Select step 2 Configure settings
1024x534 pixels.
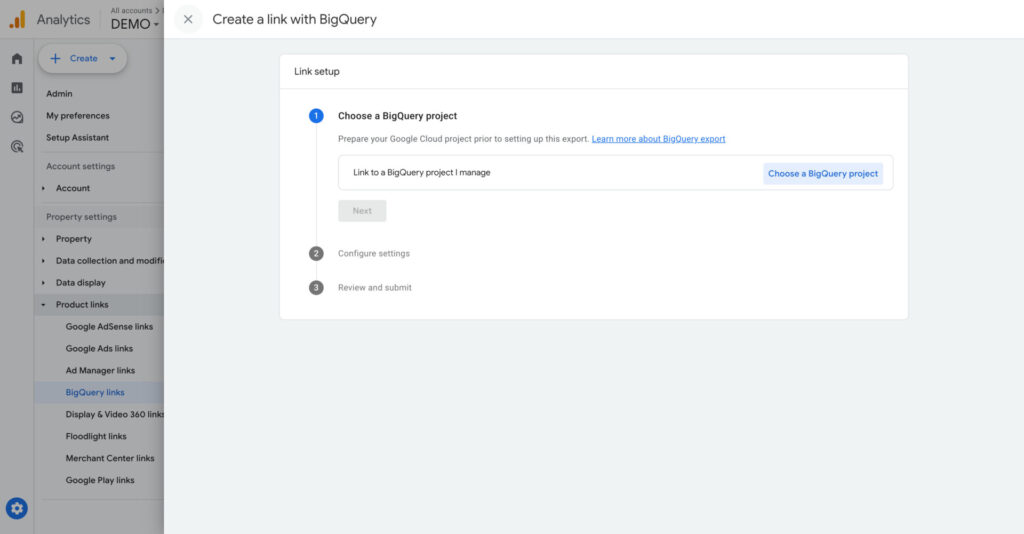[373, 253]
